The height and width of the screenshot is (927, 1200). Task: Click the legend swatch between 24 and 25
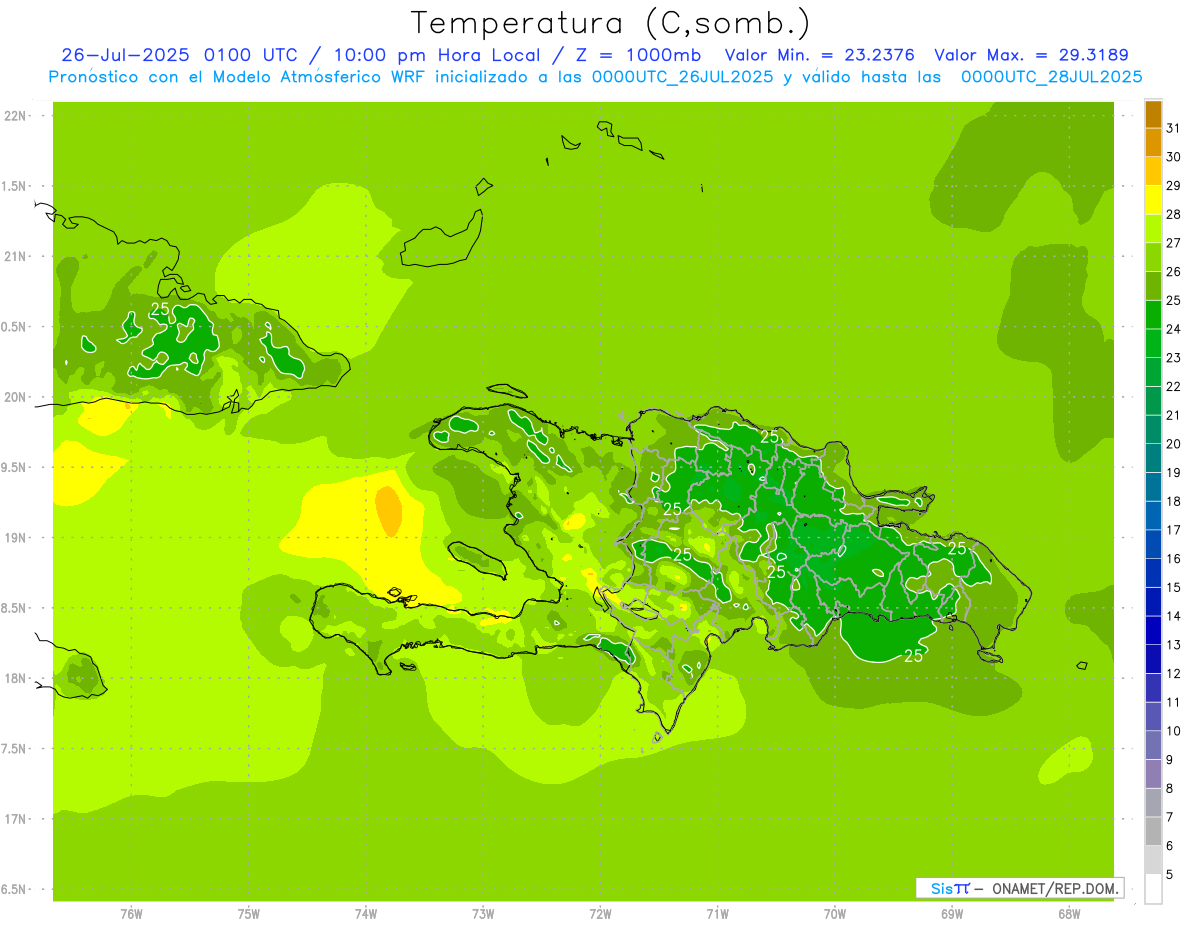pos(1153,315)
